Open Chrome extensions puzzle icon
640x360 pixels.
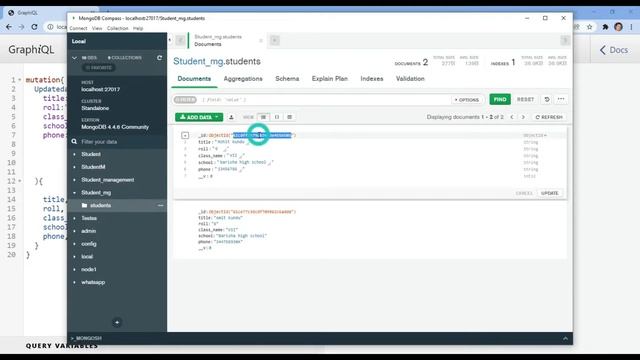click(605, 27)
